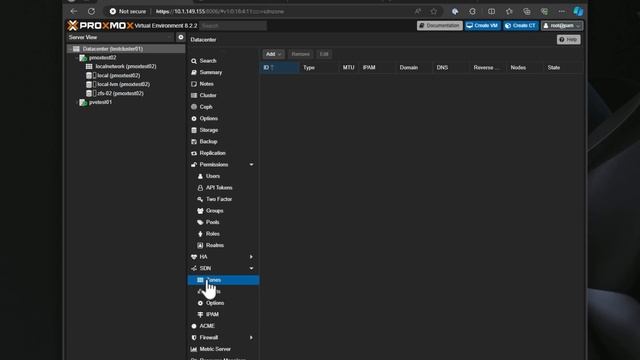Open the Server View dropdown
Screen dimensions: 640x360
pos(120,37)
